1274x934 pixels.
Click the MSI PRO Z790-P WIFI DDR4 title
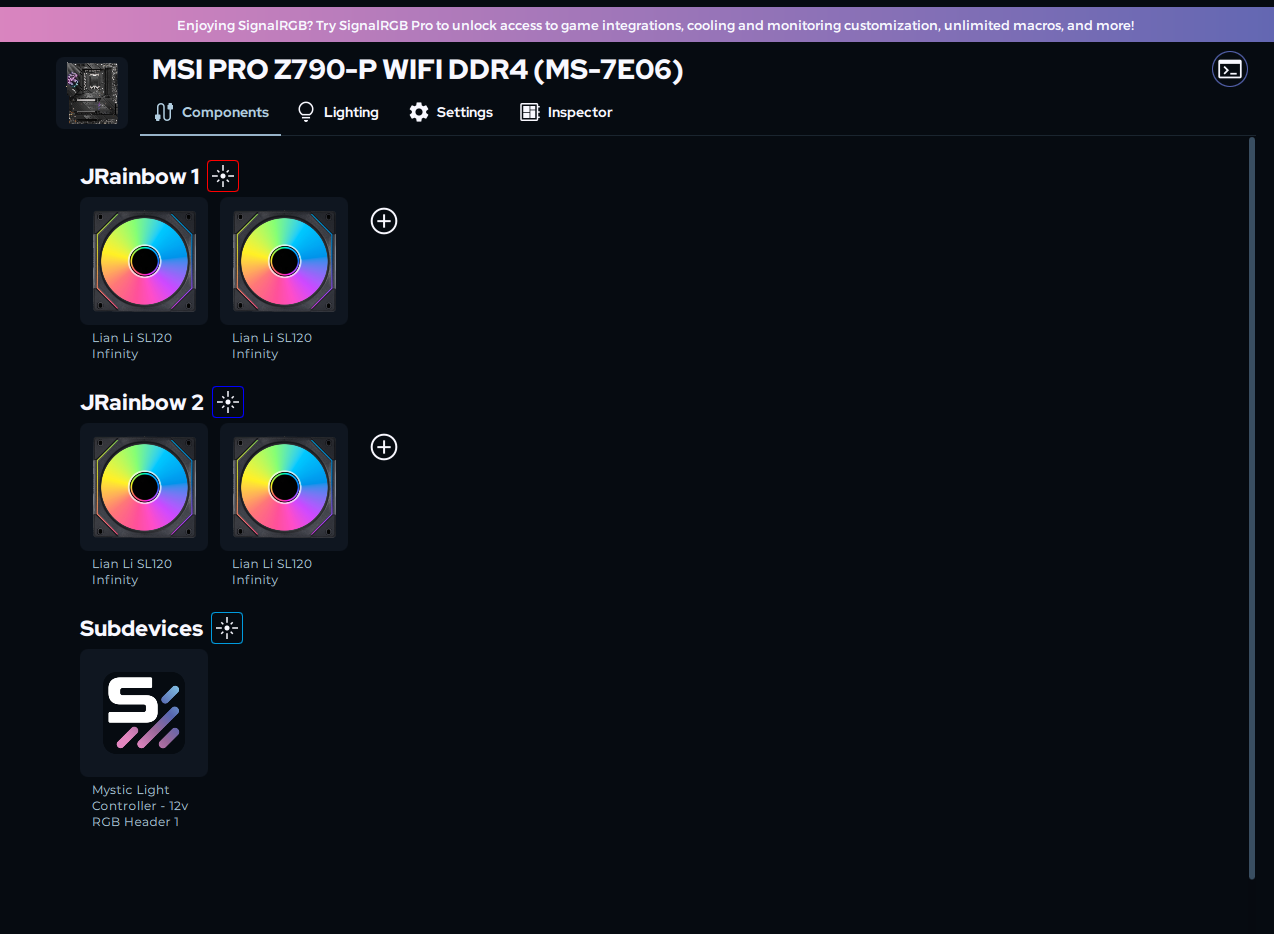[x=417, y=70]
